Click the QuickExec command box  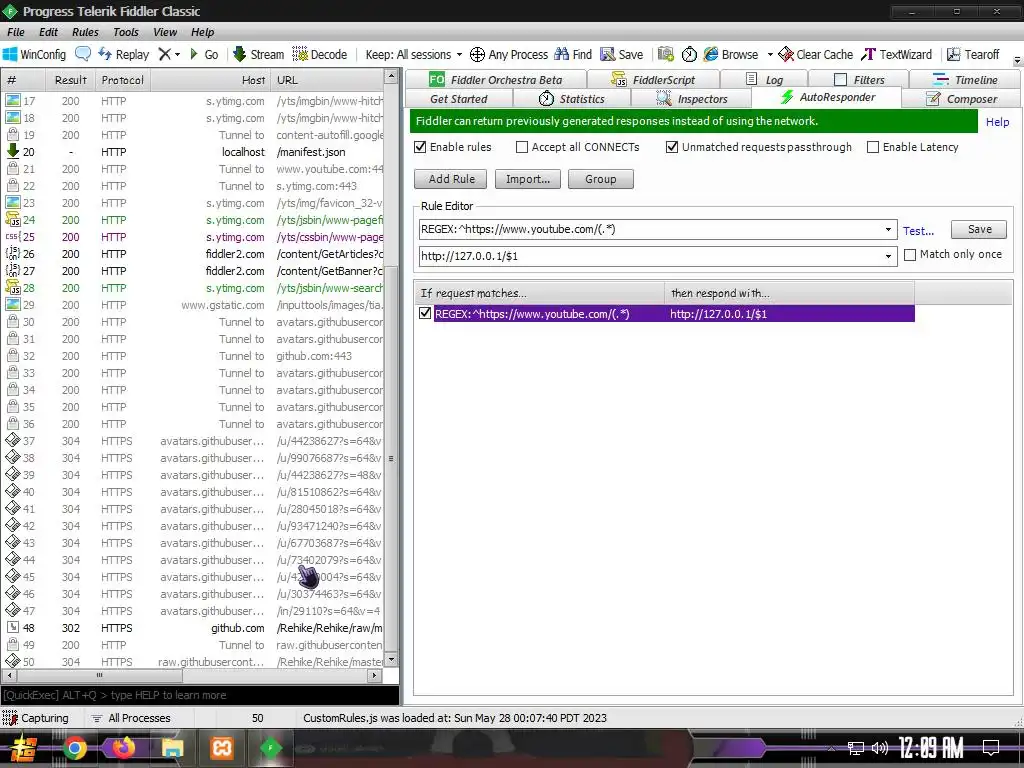(200, 695)
